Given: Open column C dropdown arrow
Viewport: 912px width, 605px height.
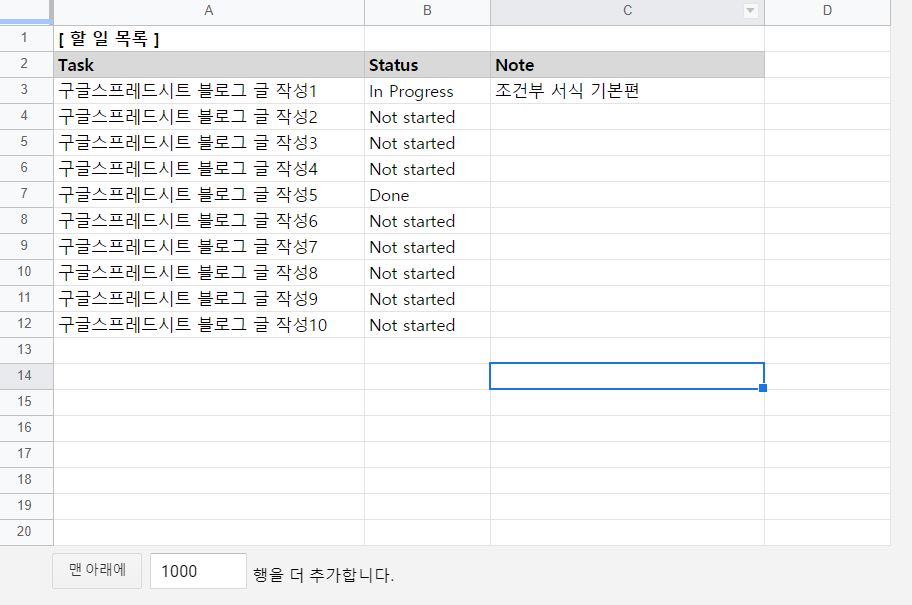Looking at the screenshot, I should [750, 10].
